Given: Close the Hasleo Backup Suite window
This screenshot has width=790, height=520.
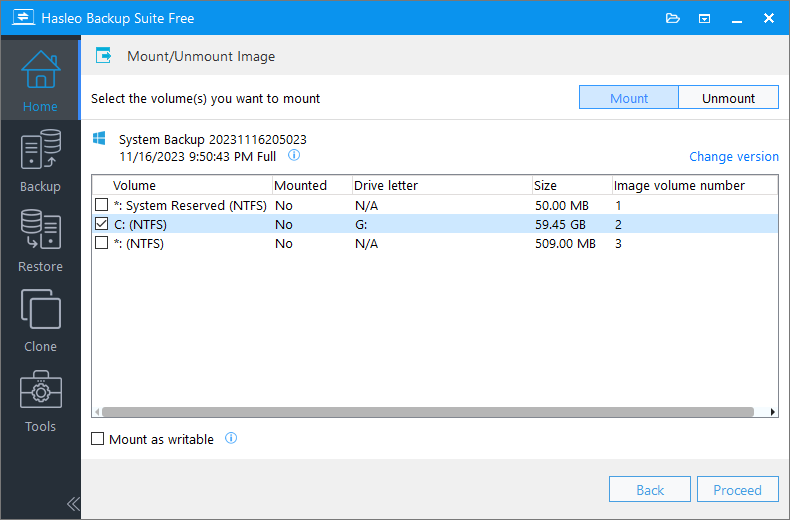Looking at the screenshot, I should [769, 18].
